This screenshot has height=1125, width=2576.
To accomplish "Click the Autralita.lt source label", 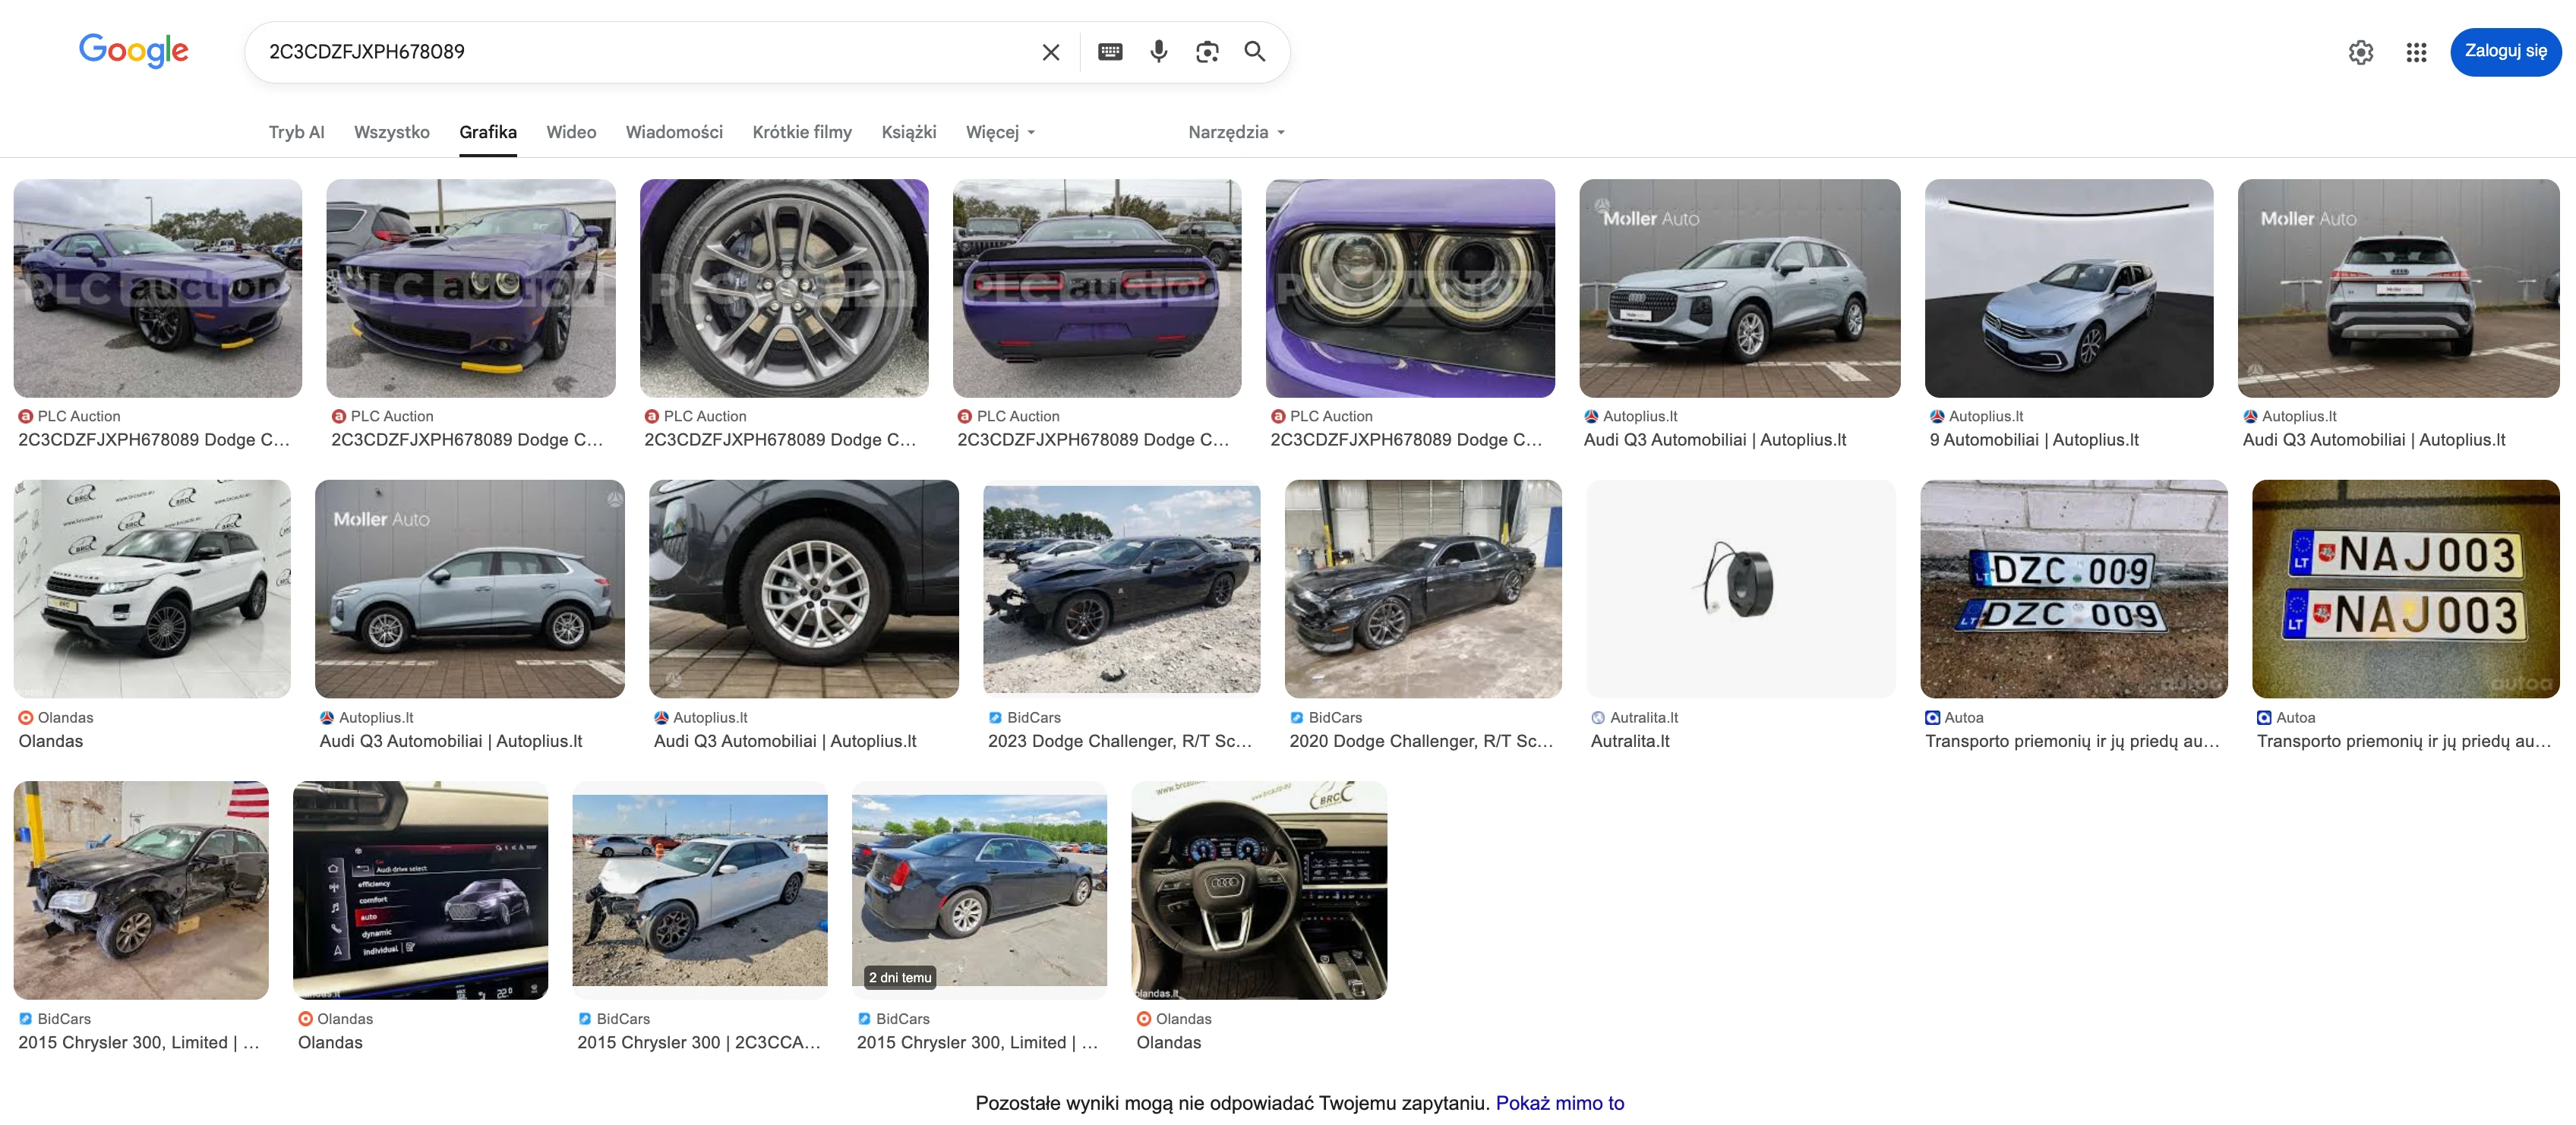I will pos(1643,717).
